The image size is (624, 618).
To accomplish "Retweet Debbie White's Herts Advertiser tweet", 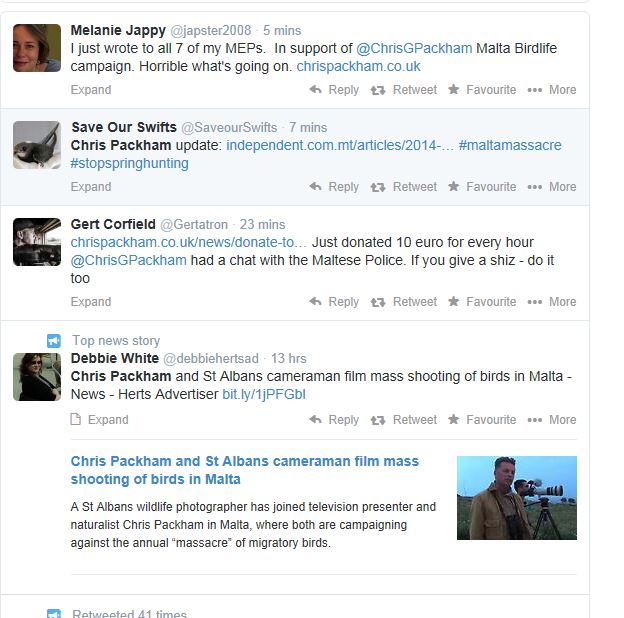I will point(404,420).
